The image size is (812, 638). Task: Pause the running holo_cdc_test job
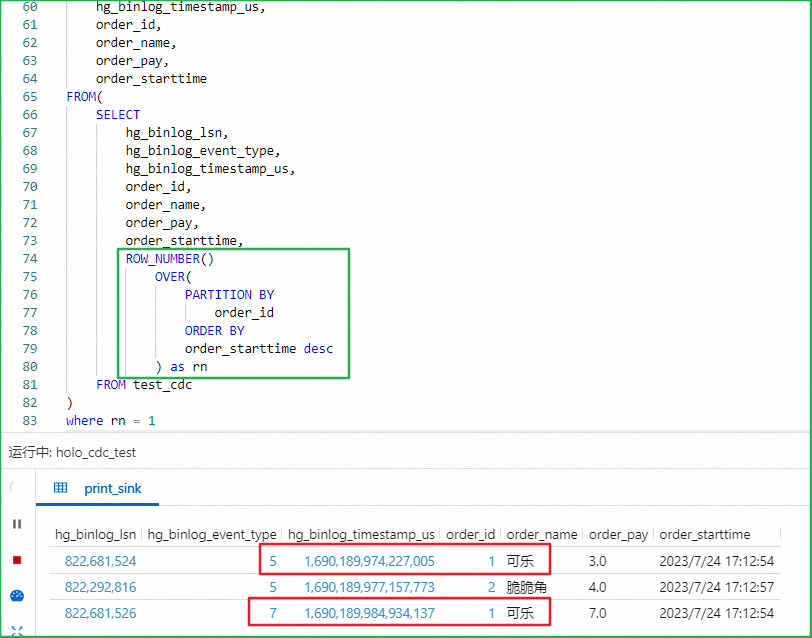tap(17, 524)
